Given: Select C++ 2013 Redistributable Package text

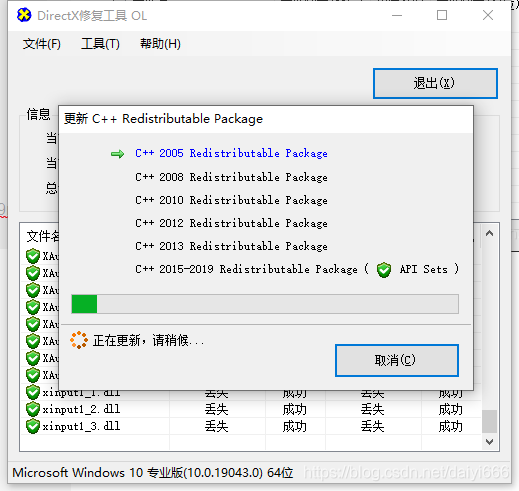Looking at the screenshot, I should [x=231, y=246].
